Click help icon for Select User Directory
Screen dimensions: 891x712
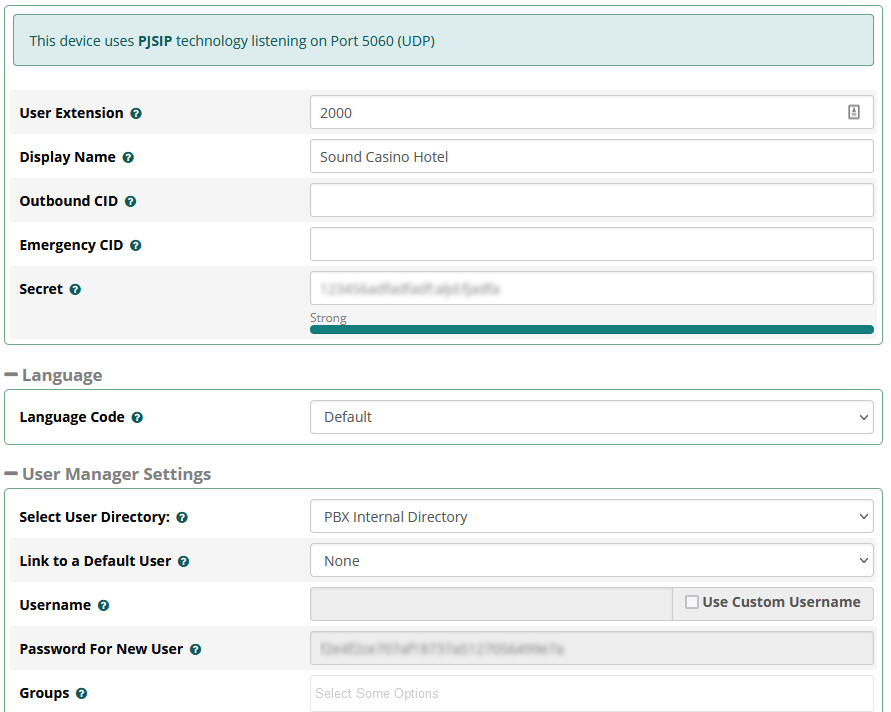[182, 518]
